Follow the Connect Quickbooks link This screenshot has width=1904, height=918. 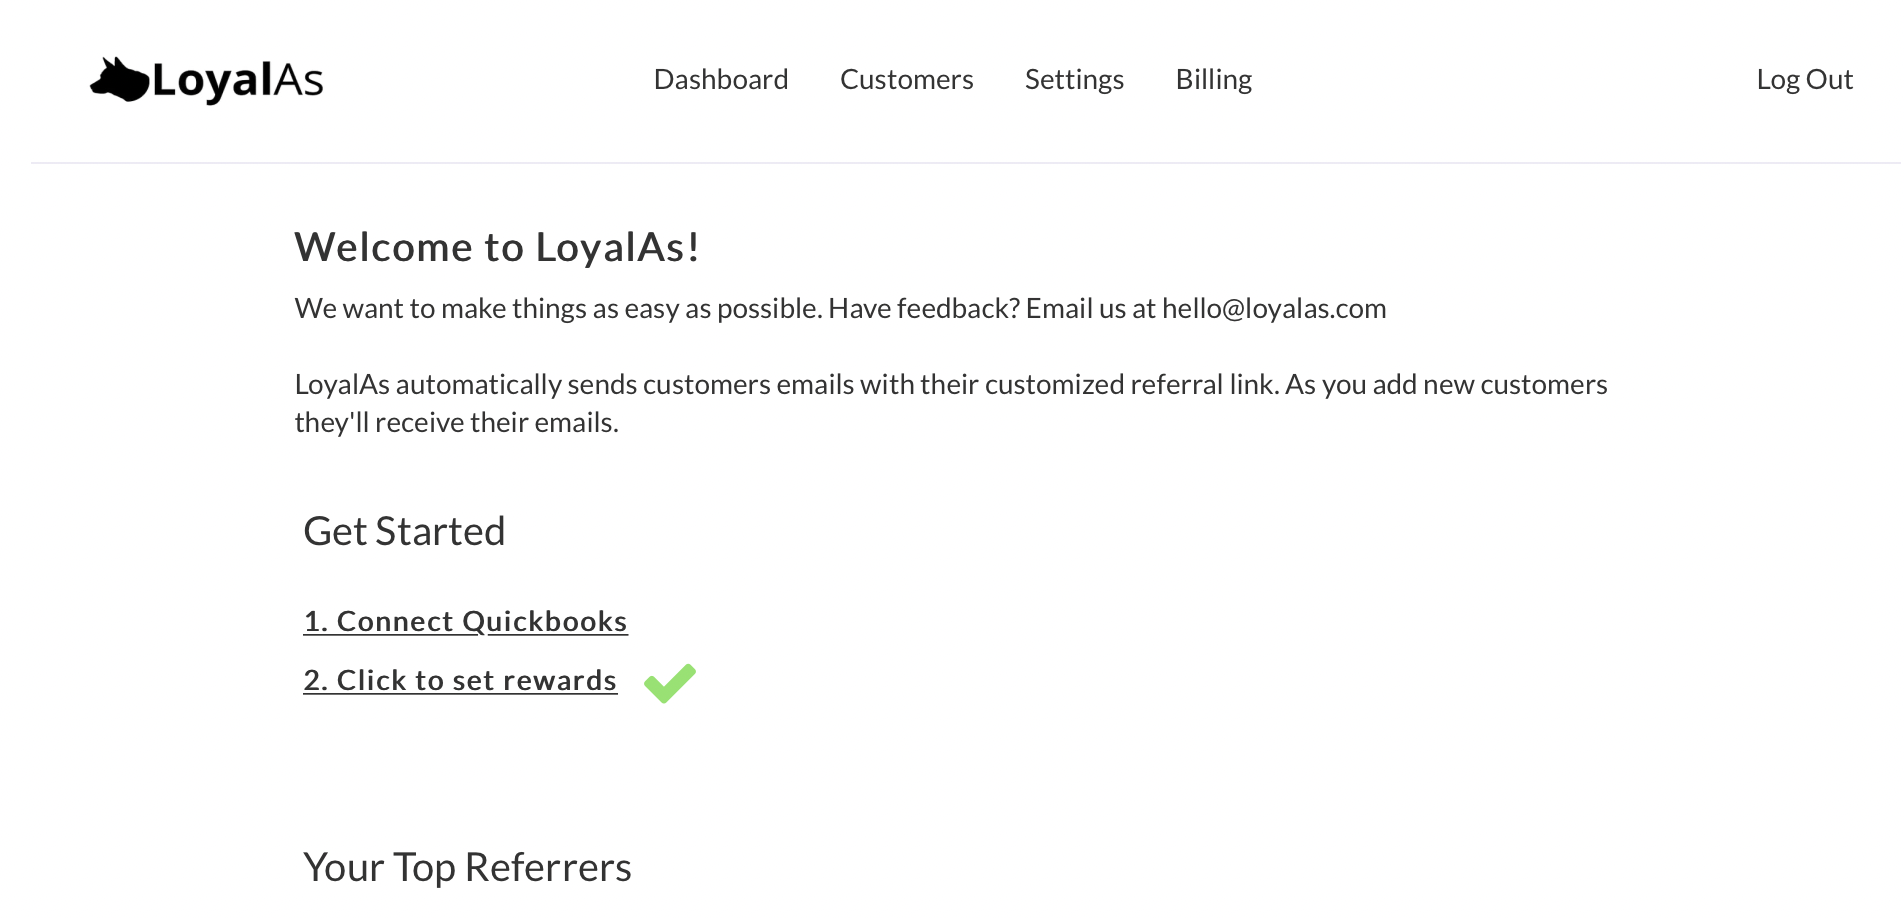point(465,621)
